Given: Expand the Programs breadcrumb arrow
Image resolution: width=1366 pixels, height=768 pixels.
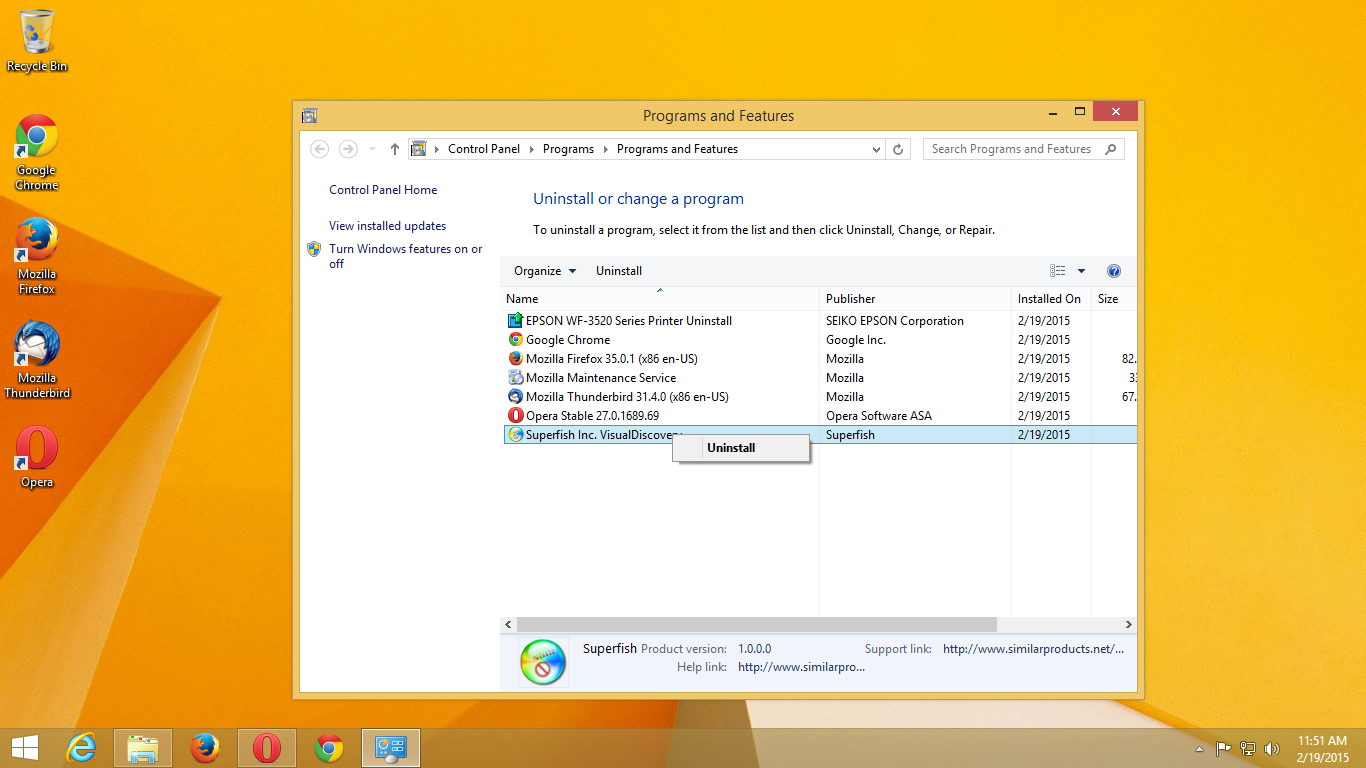Looking at the screenshot, I should (x=606, y=149).
